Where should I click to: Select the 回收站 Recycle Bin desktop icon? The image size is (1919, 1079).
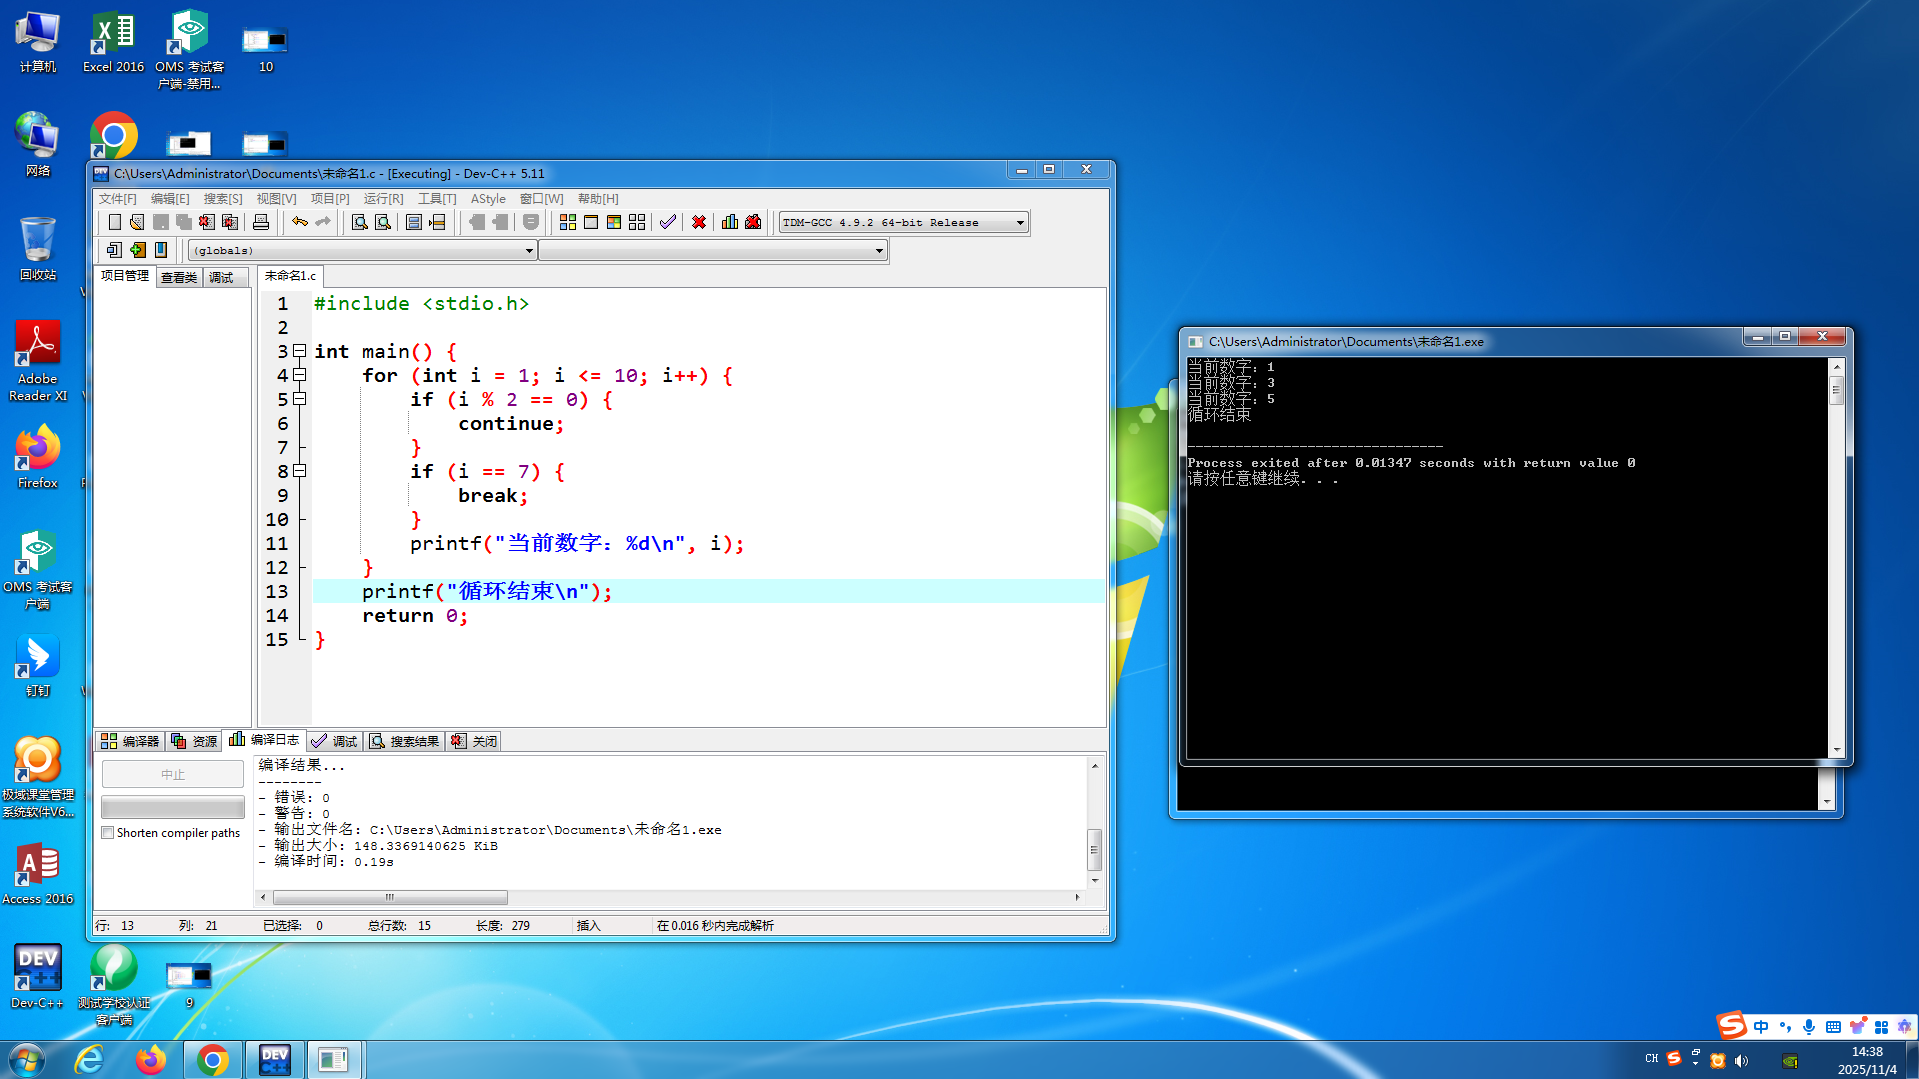38,249
